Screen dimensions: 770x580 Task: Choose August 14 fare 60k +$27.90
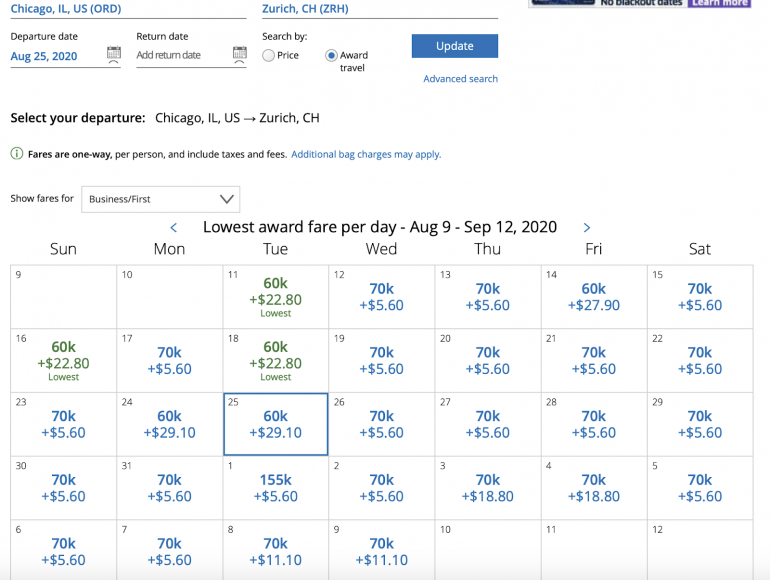coord(594,297)
